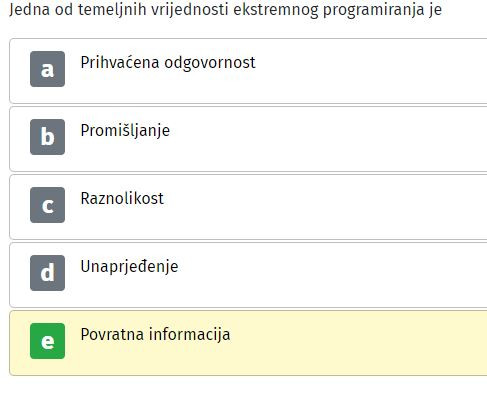Screen dimensions: 487x412
Task: Click the gray letter 'd' badge
Action: [x=47, y=273]
